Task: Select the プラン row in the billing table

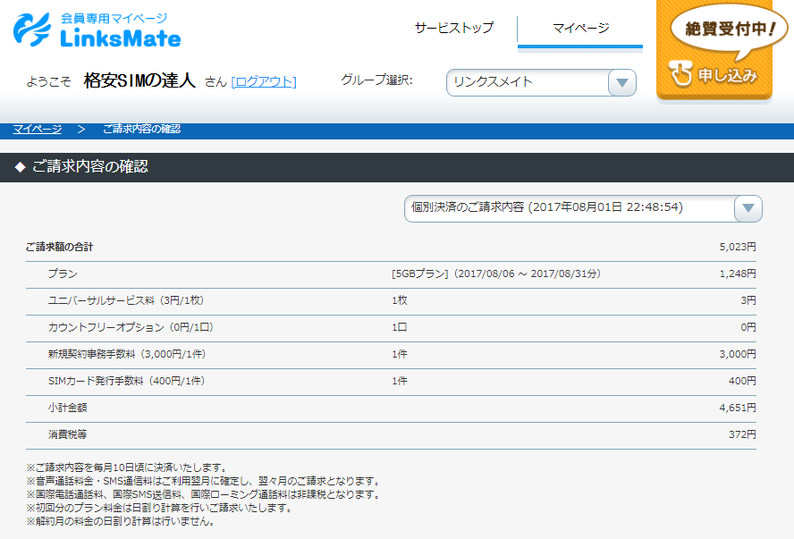Action: (x=62, y=273)
